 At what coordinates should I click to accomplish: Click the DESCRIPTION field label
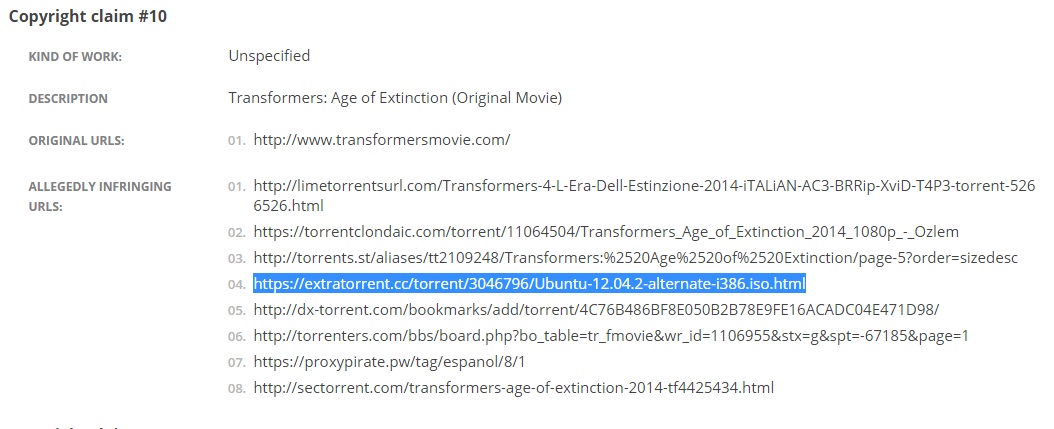click(68, 99)
